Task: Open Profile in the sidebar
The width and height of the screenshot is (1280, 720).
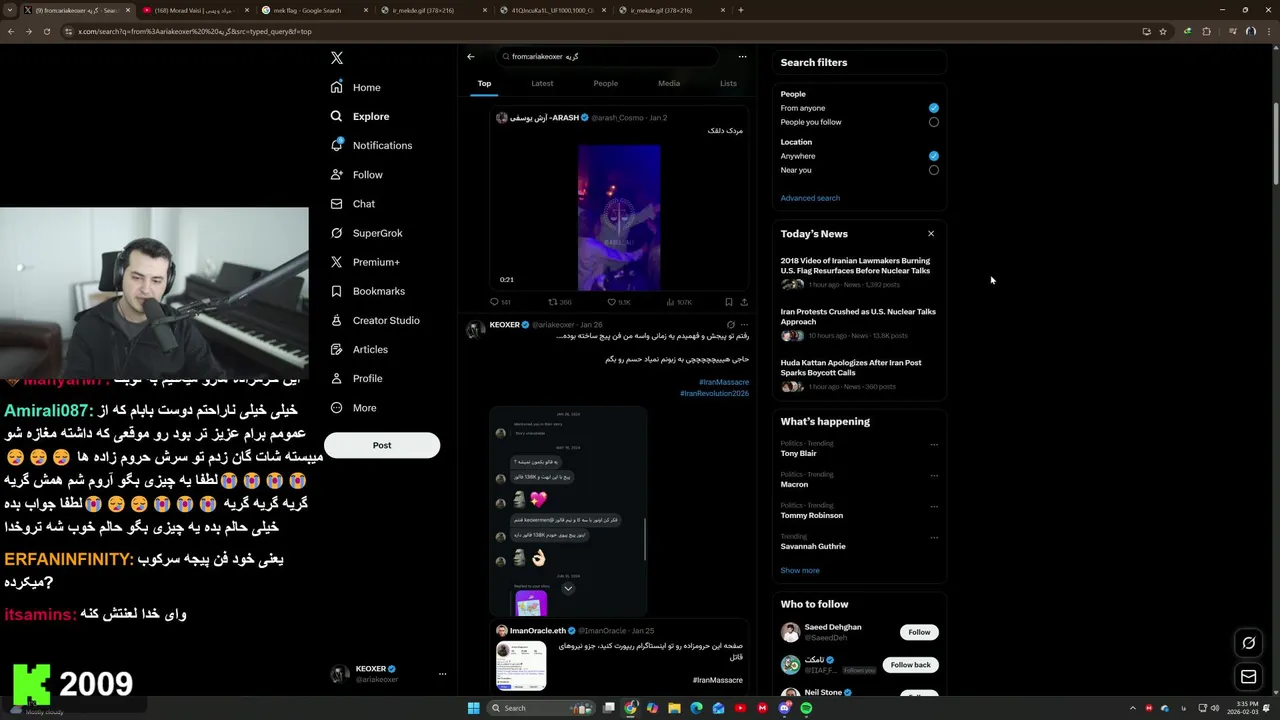Action: (356, 378)
